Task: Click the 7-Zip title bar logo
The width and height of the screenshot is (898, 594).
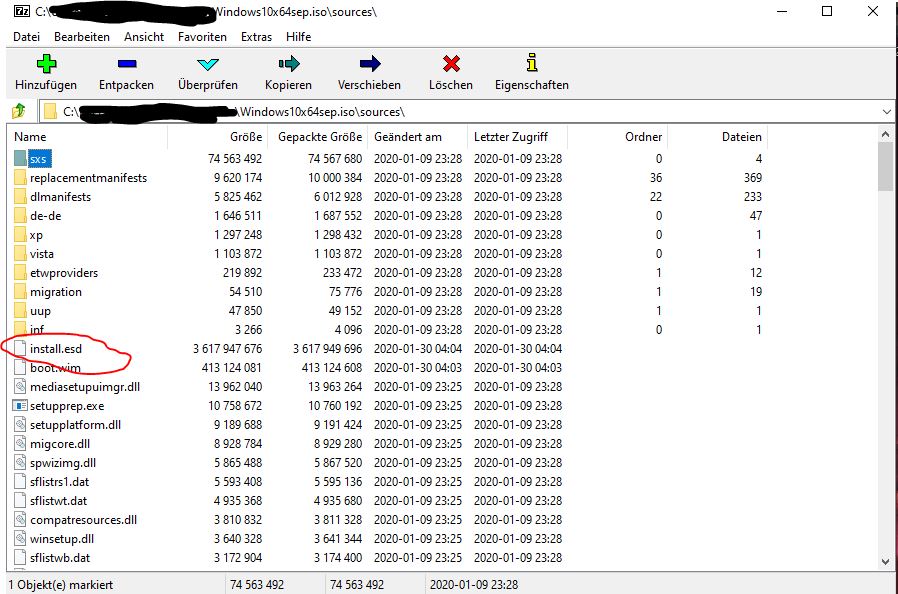Action: (22, 11)
